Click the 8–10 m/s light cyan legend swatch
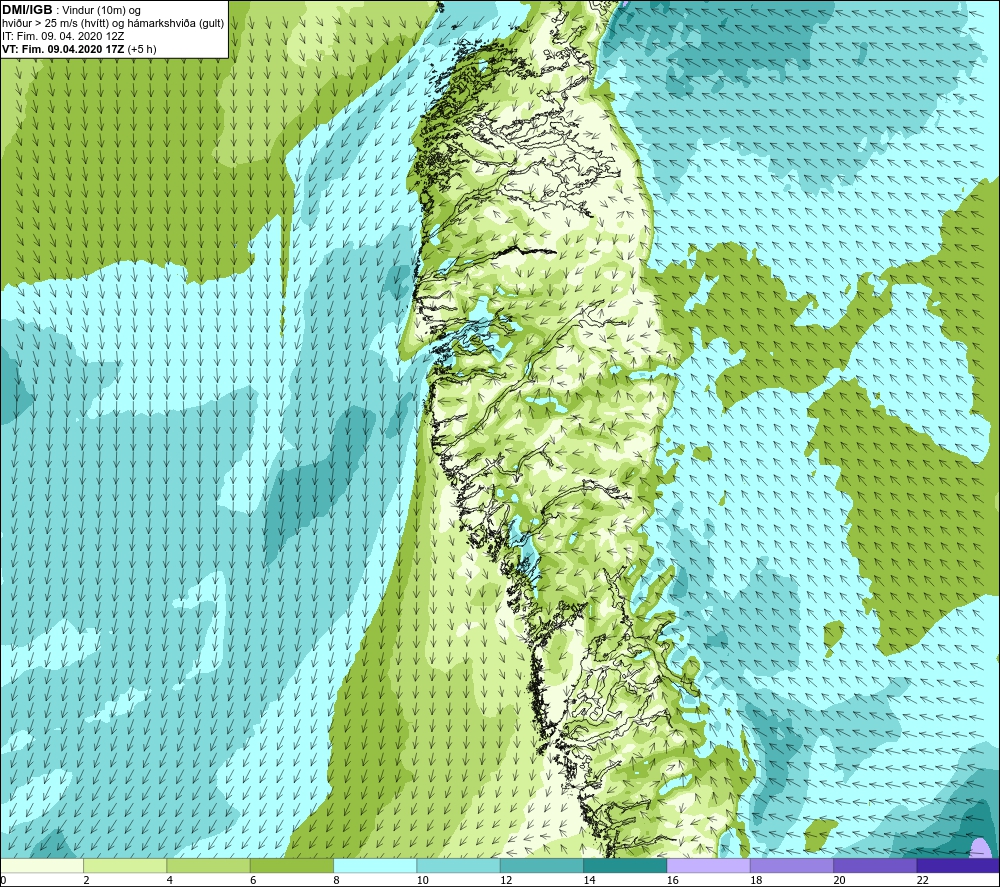This screenshot has height=887, width=1000. pos(375,865)
